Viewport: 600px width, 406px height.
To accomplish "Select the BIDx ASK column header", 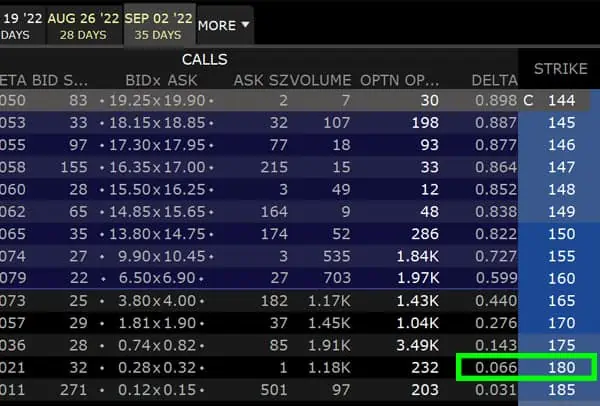I will click(x=165, y=80).
